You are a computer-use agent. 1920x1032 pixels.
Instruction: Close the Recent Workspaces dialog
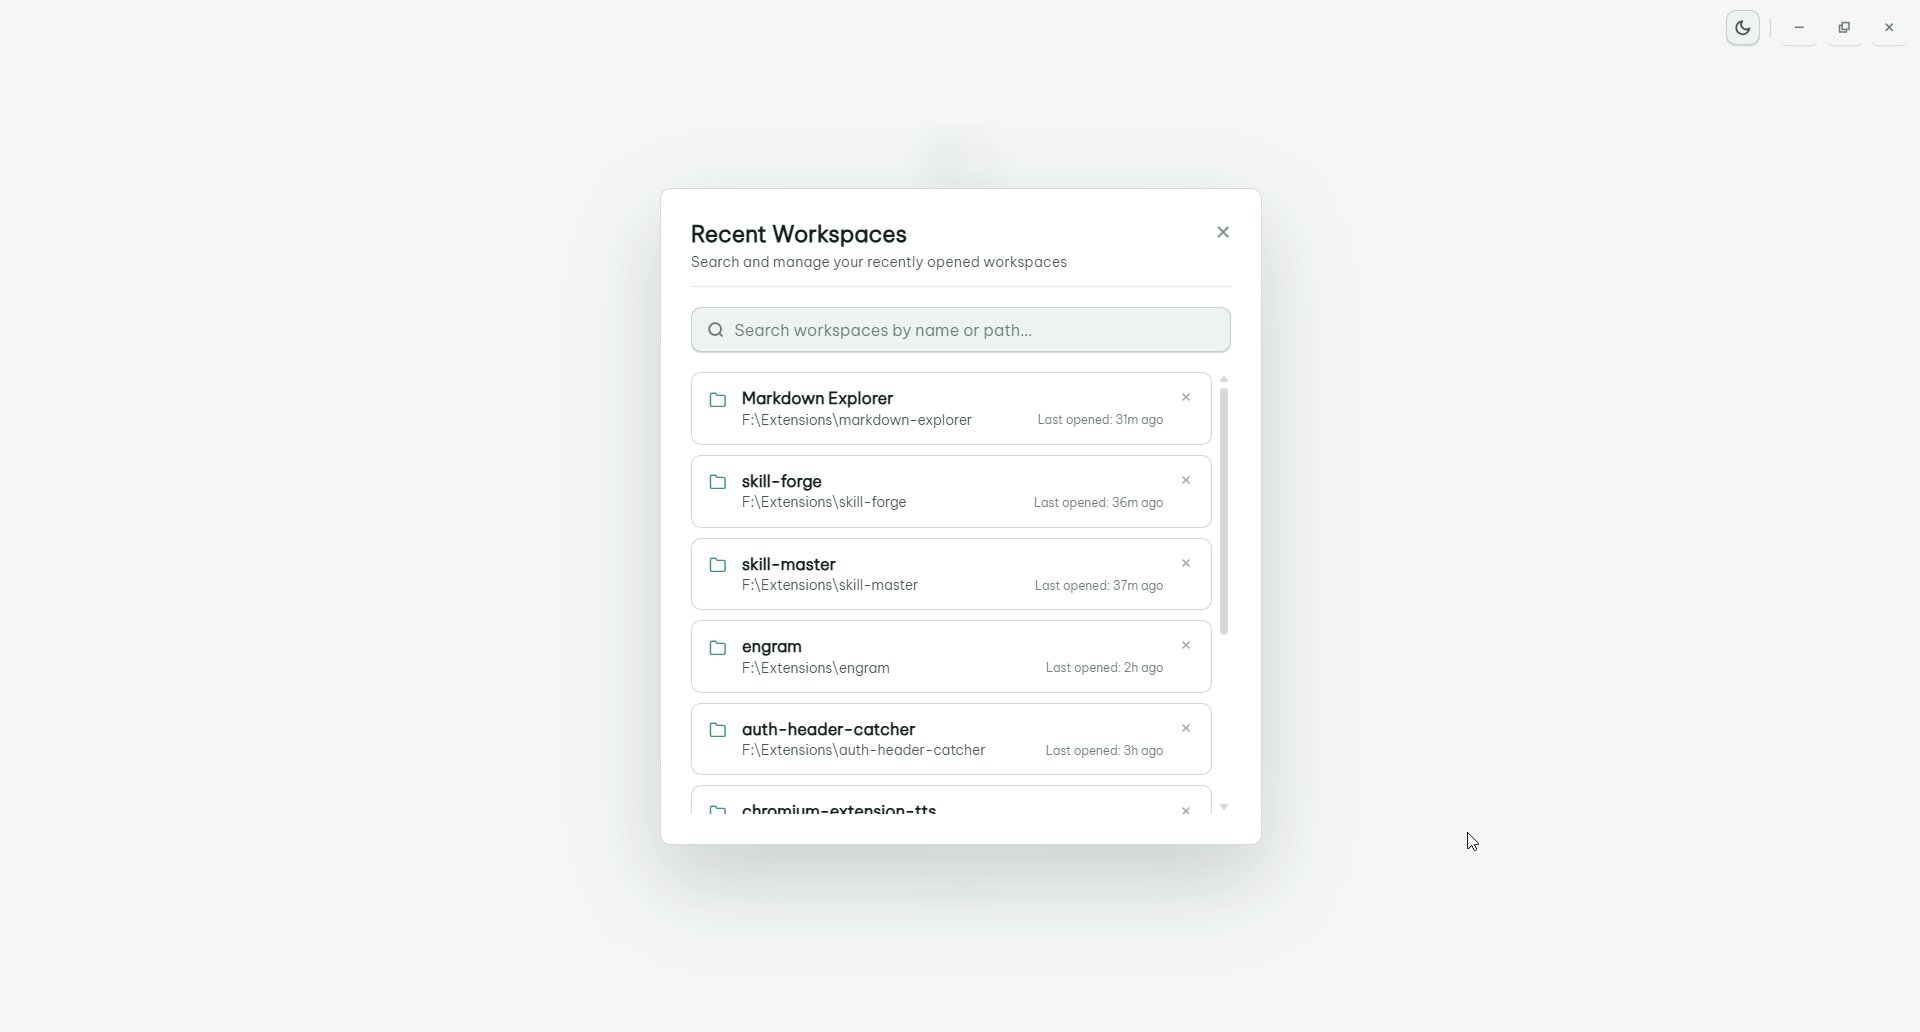pos(1223,233)
